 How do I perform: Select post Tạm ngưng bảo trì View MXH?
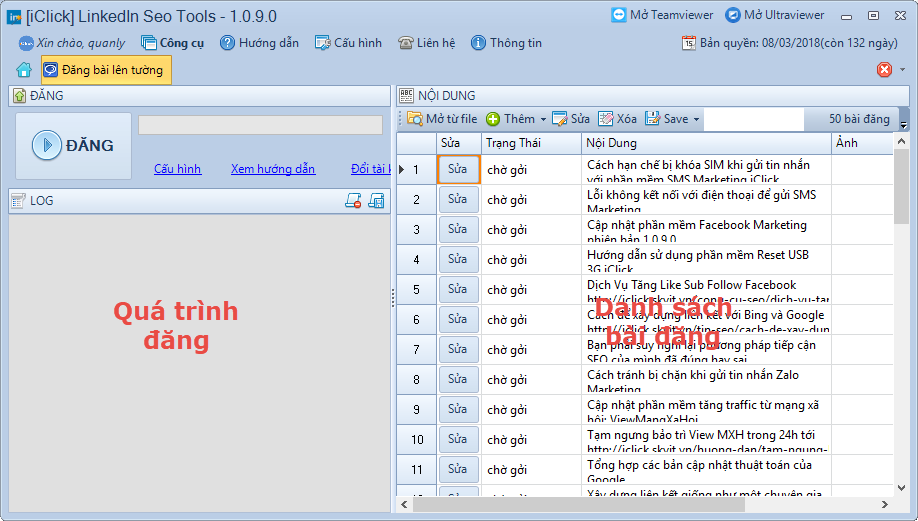[x=706, y=440]
